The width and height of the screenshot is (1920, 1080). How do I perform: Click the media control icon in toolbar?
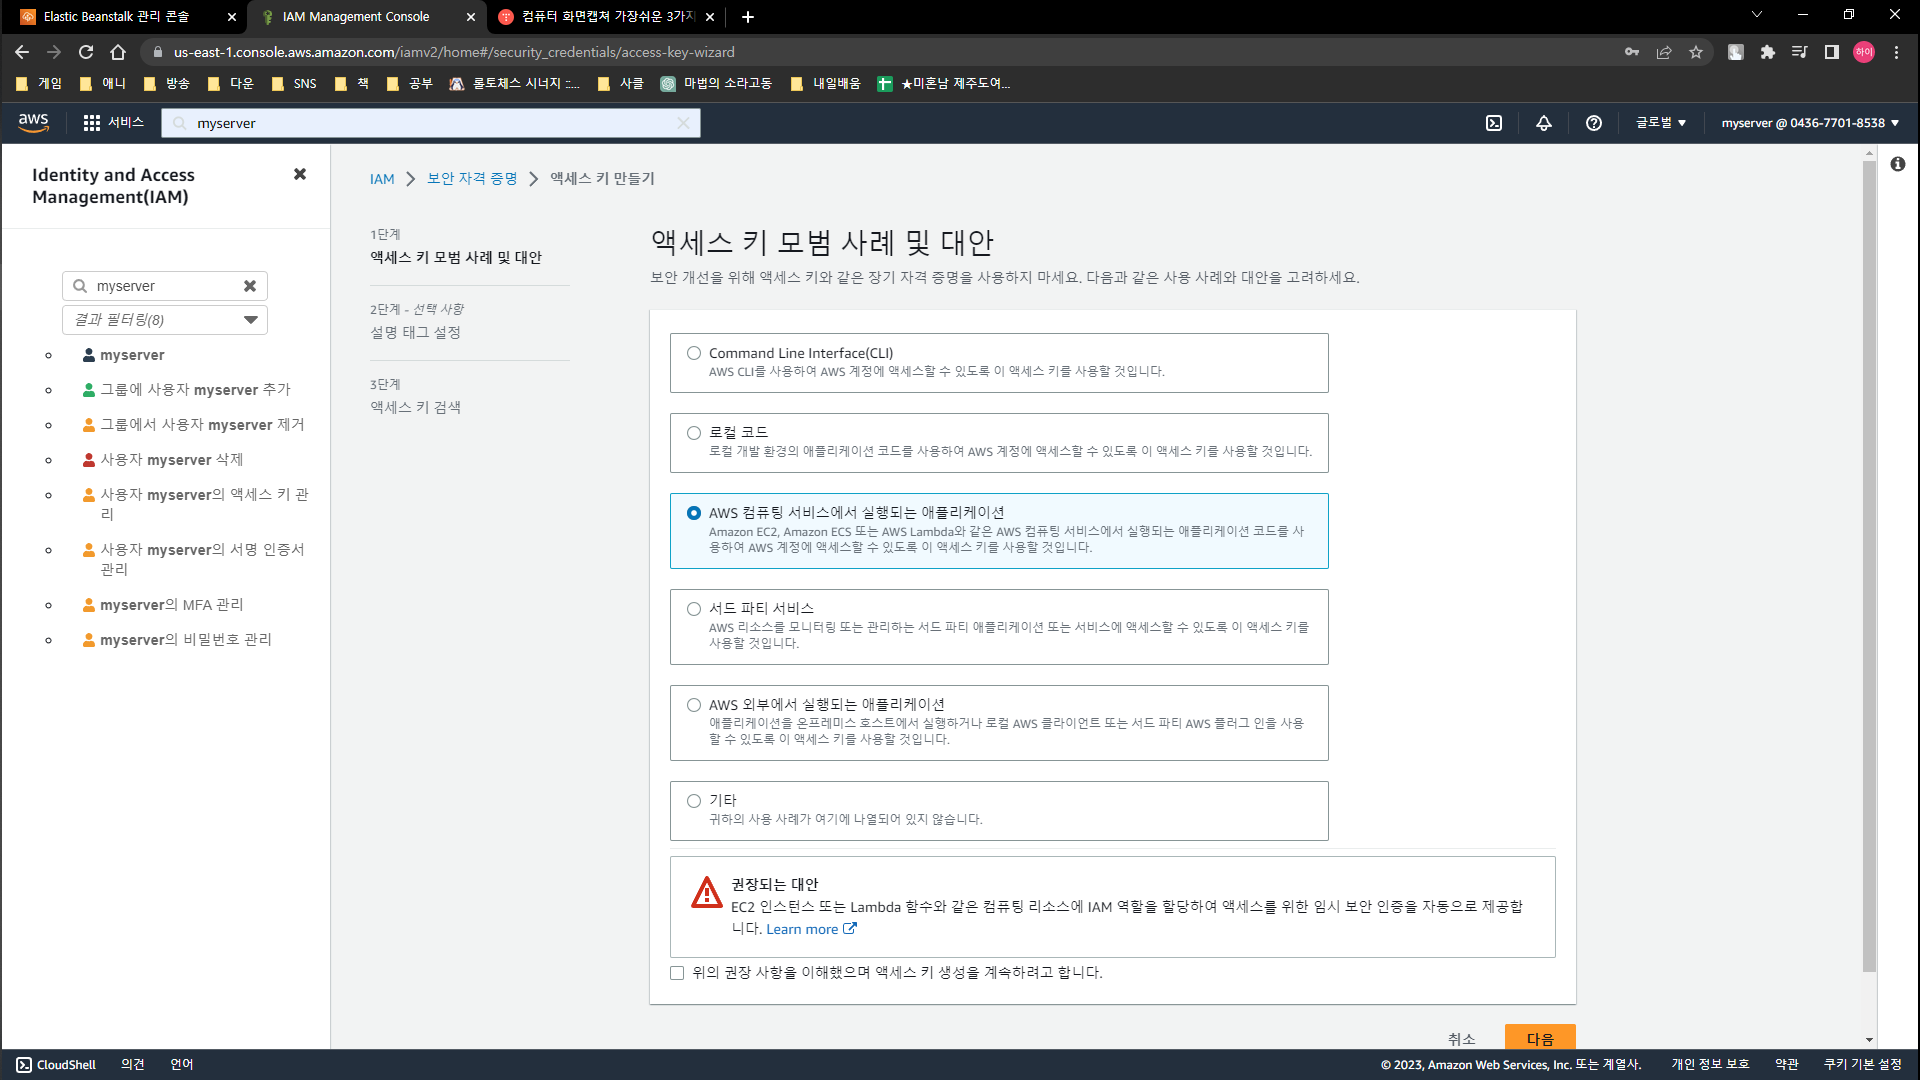point(1800,52)
